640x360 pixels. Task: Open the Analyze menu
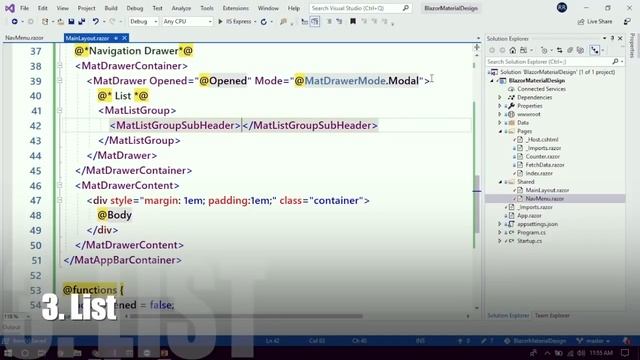[x=181, y=8]
